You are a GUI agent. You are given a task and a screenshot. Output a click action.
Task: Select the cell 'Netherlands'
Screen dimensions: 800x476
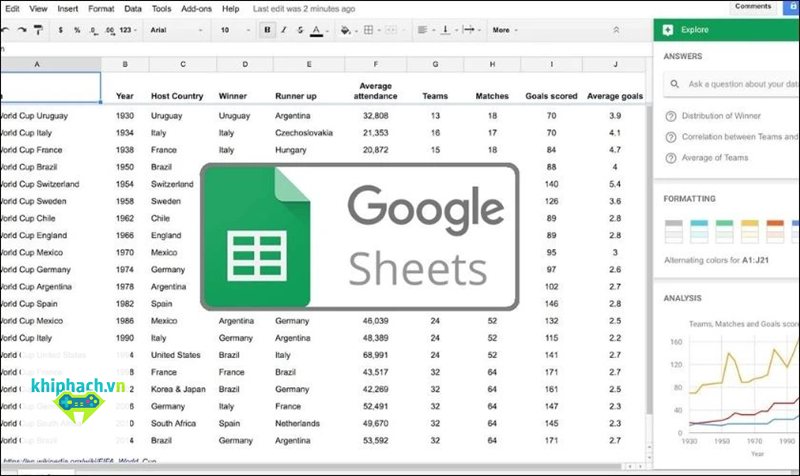coord(297,423)
